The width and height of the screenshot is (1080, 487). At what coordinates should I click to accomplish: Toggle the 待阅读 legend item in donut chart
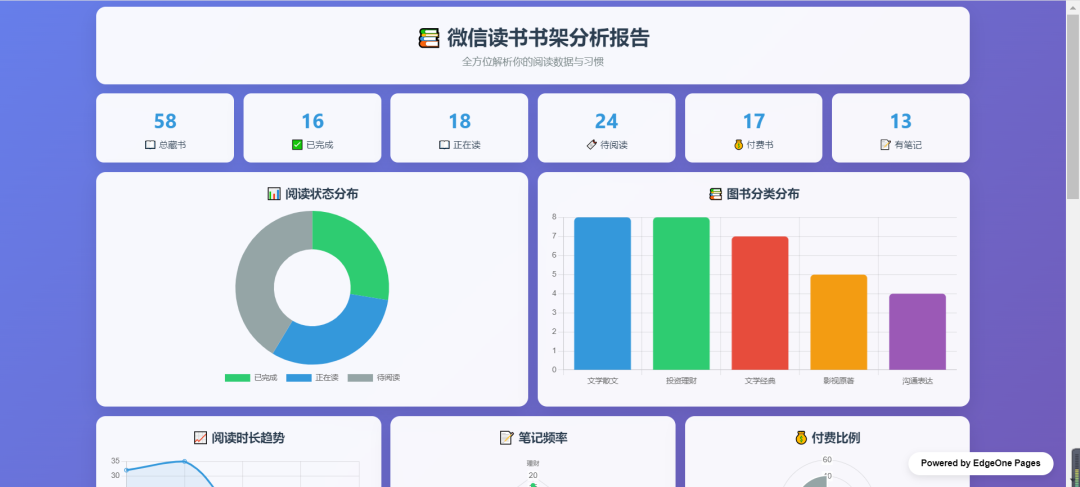tap(373, 377)
